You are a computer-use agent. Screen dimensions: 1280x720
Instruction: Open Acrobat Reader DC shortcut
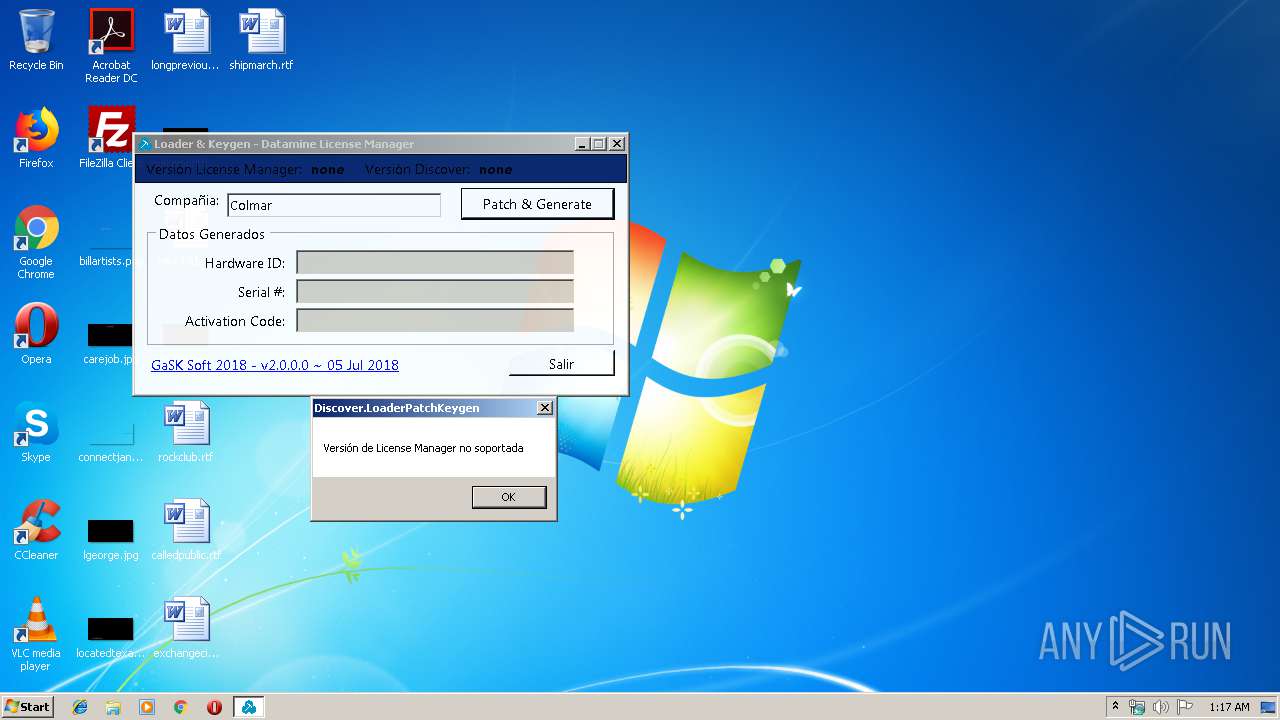(x=111, y=46)
